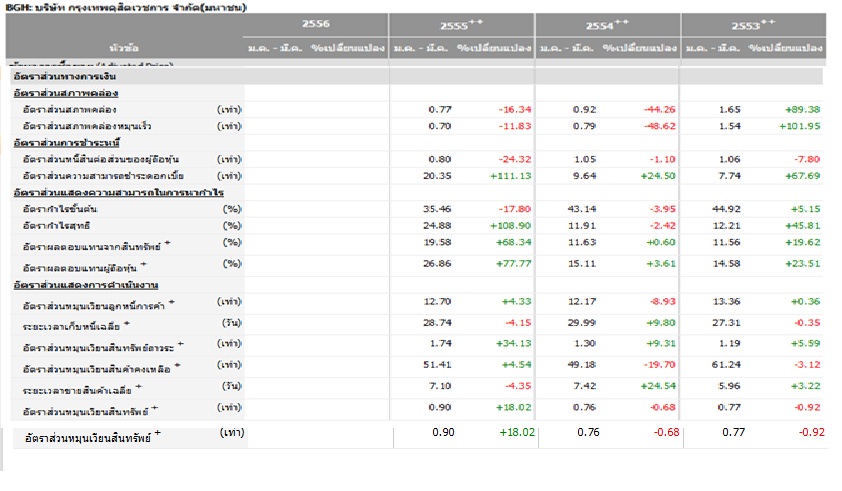Select the +101.95 change value under 2553

(800, 126)
